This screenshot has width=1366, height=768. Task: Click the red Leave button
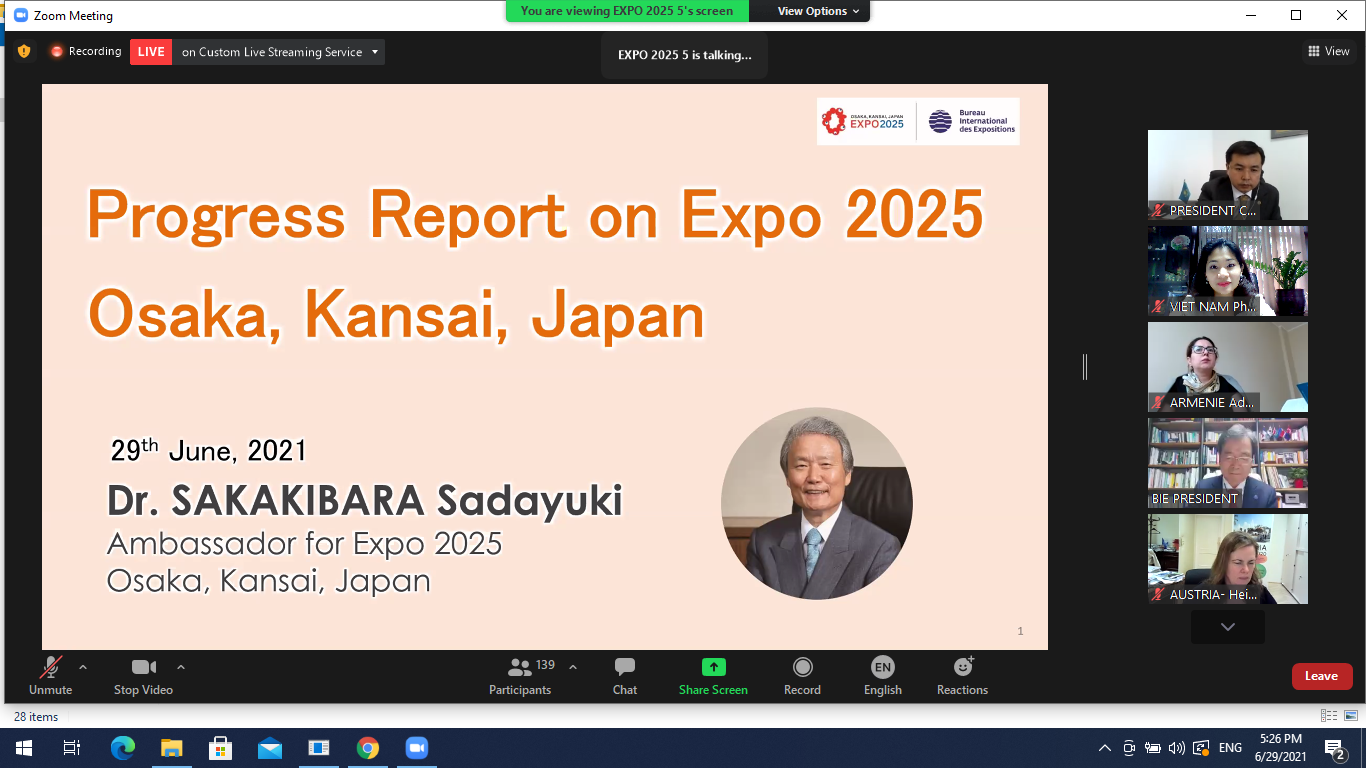1321,676
